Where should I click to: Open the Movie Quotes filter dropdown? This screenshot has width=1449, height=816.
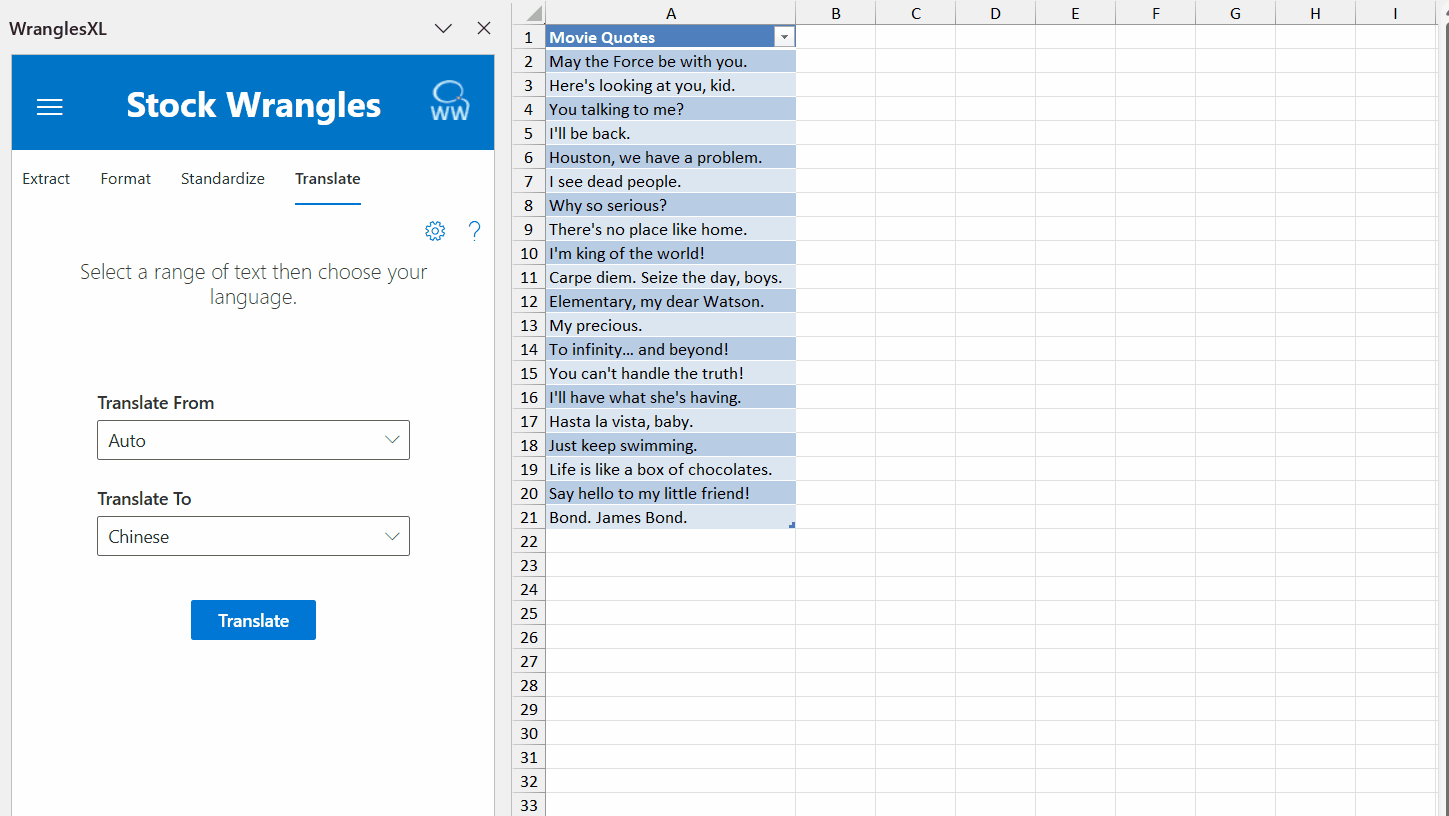coord(784,37)
